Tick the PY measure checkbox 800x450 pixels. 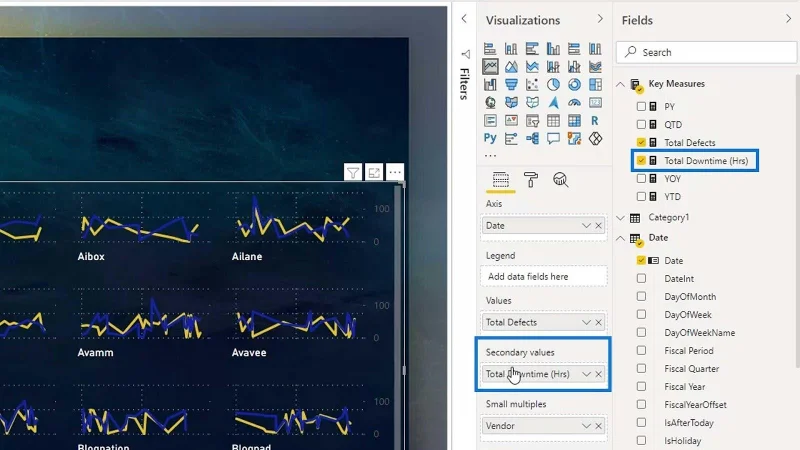point(641,107)
